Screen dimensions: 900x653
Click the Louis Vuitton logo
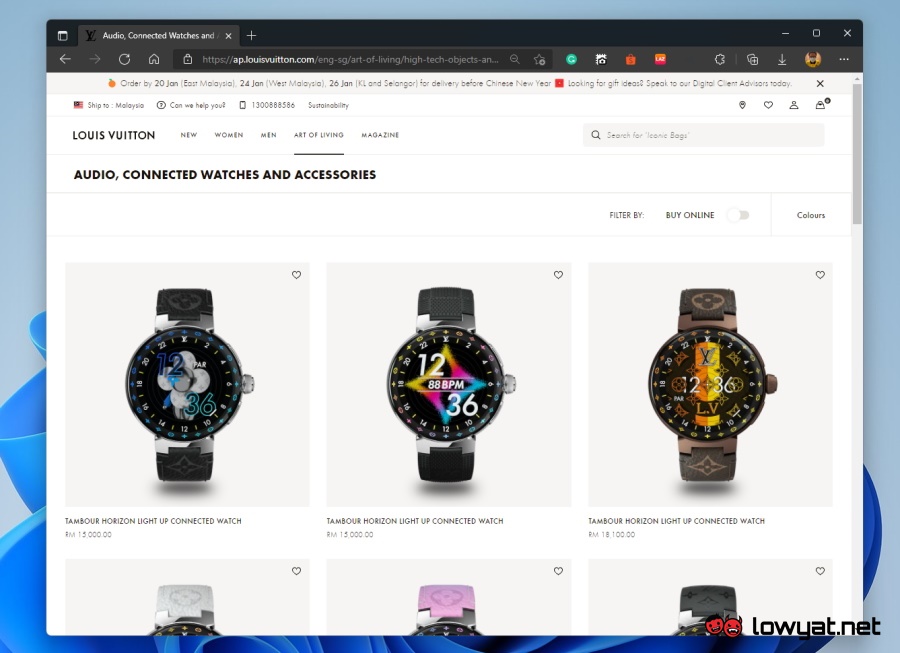(114, 135)
